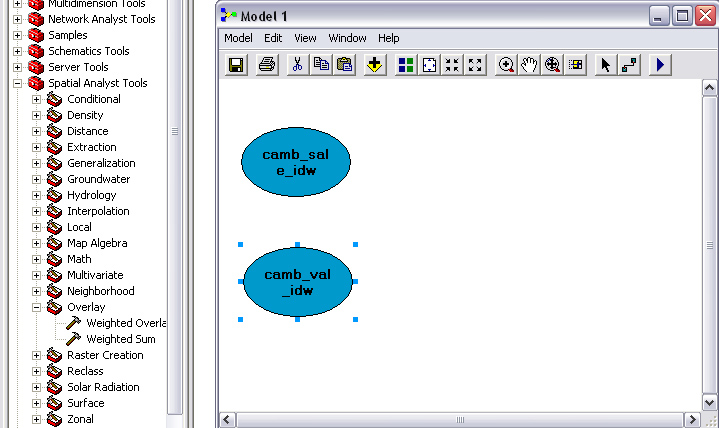
Task: Click the Overlay toolset icon
Action: click(55, 307)
